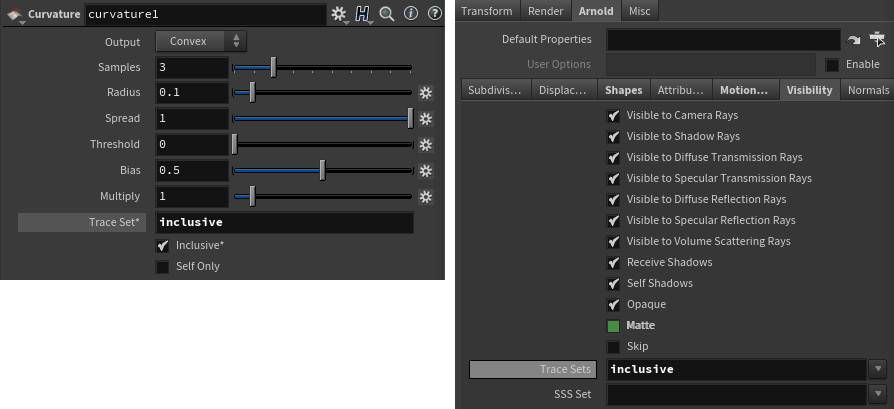The width and height of the screenshot is (894, 409).
Task: Switch to the Render tab
Action: coord(546,11)
